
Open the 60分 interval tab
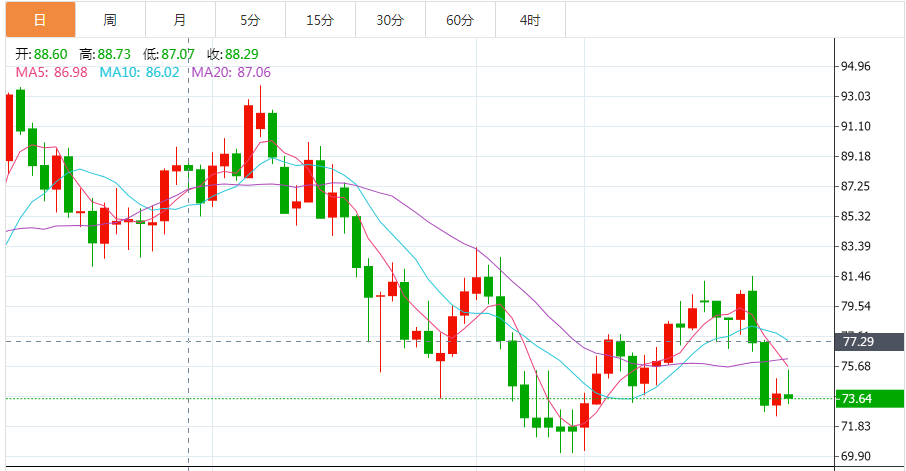pos(460,20)
